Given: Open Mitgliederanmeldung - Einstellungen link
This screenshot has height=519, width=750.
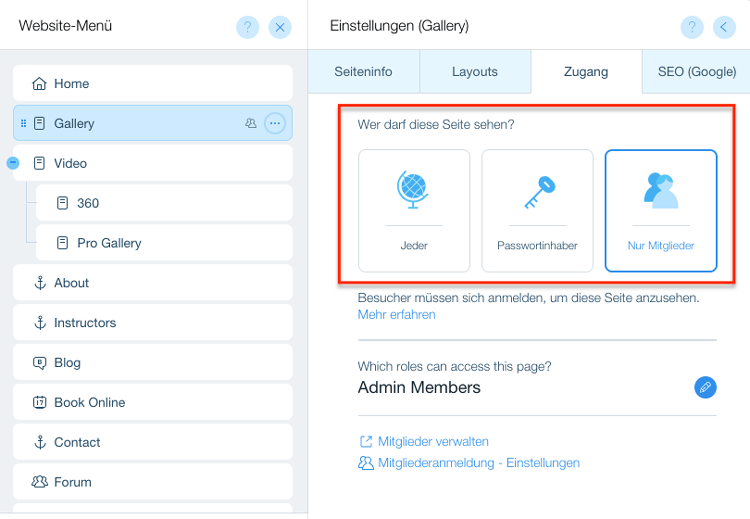Looking at the screenshot, I should pyautogui.click(x=478, y=463).
